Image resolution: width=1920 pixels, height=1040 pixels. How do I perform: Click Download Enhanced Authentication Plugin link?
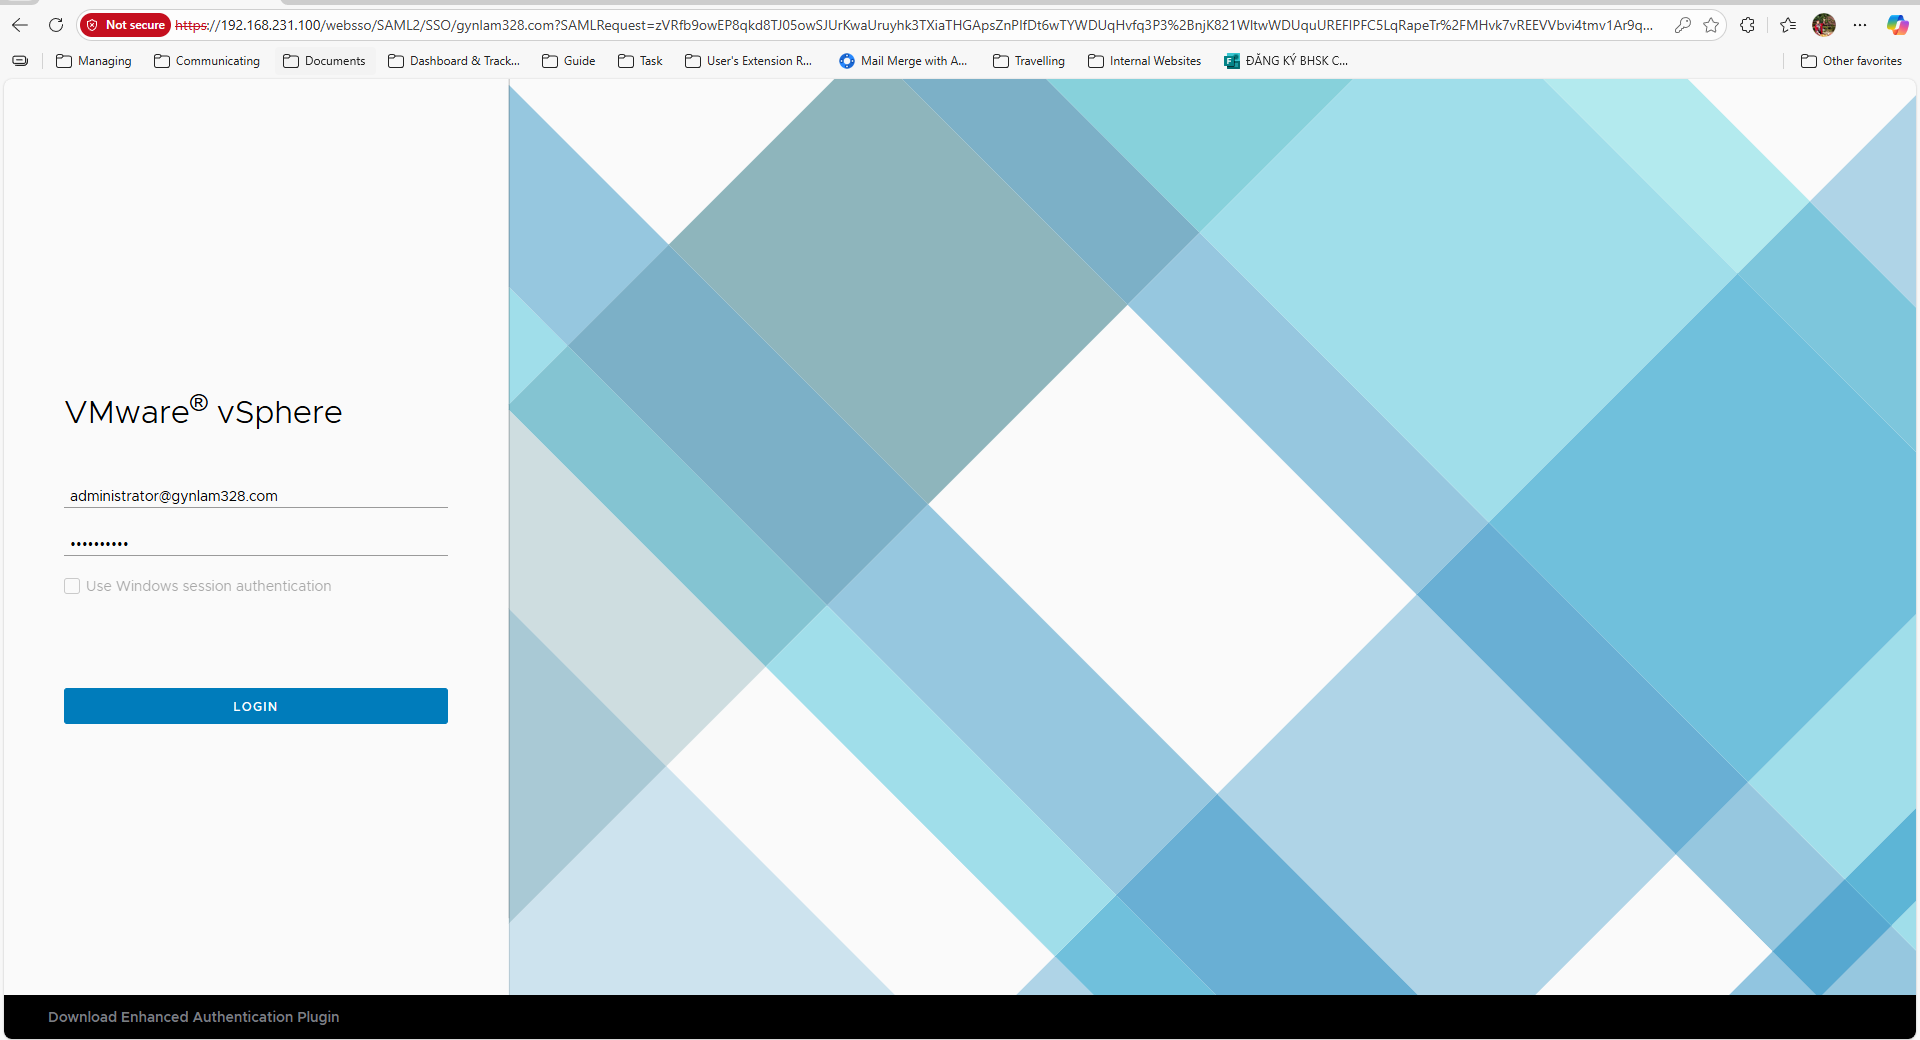point(193,1017)
